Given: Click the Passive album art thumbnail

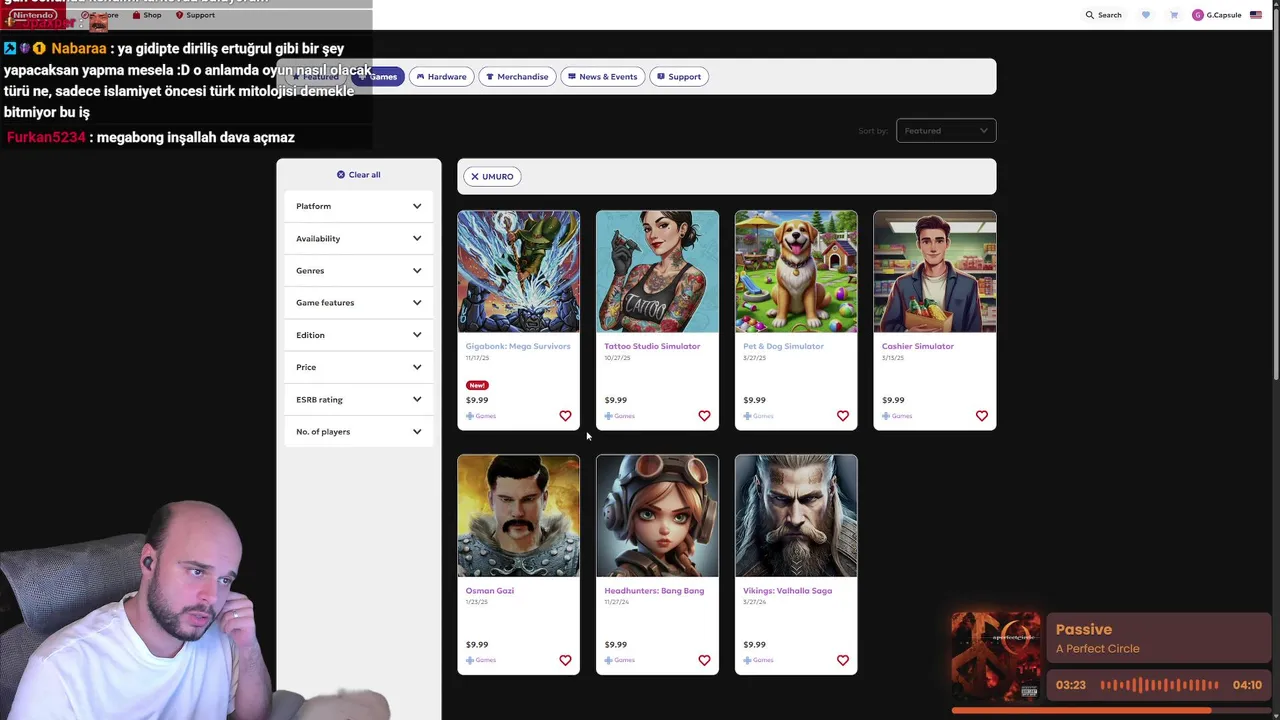Looking at the screenshot, I should click(x=996, y=657).
